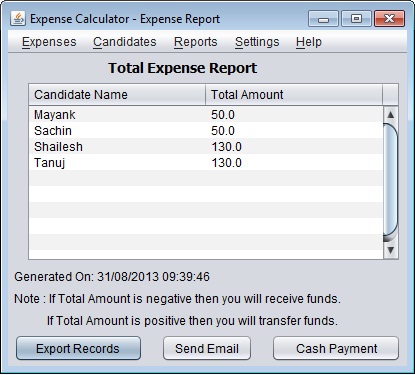Click the Candidate Name column header
415x375 pixels.
click(x=117, y=95)
